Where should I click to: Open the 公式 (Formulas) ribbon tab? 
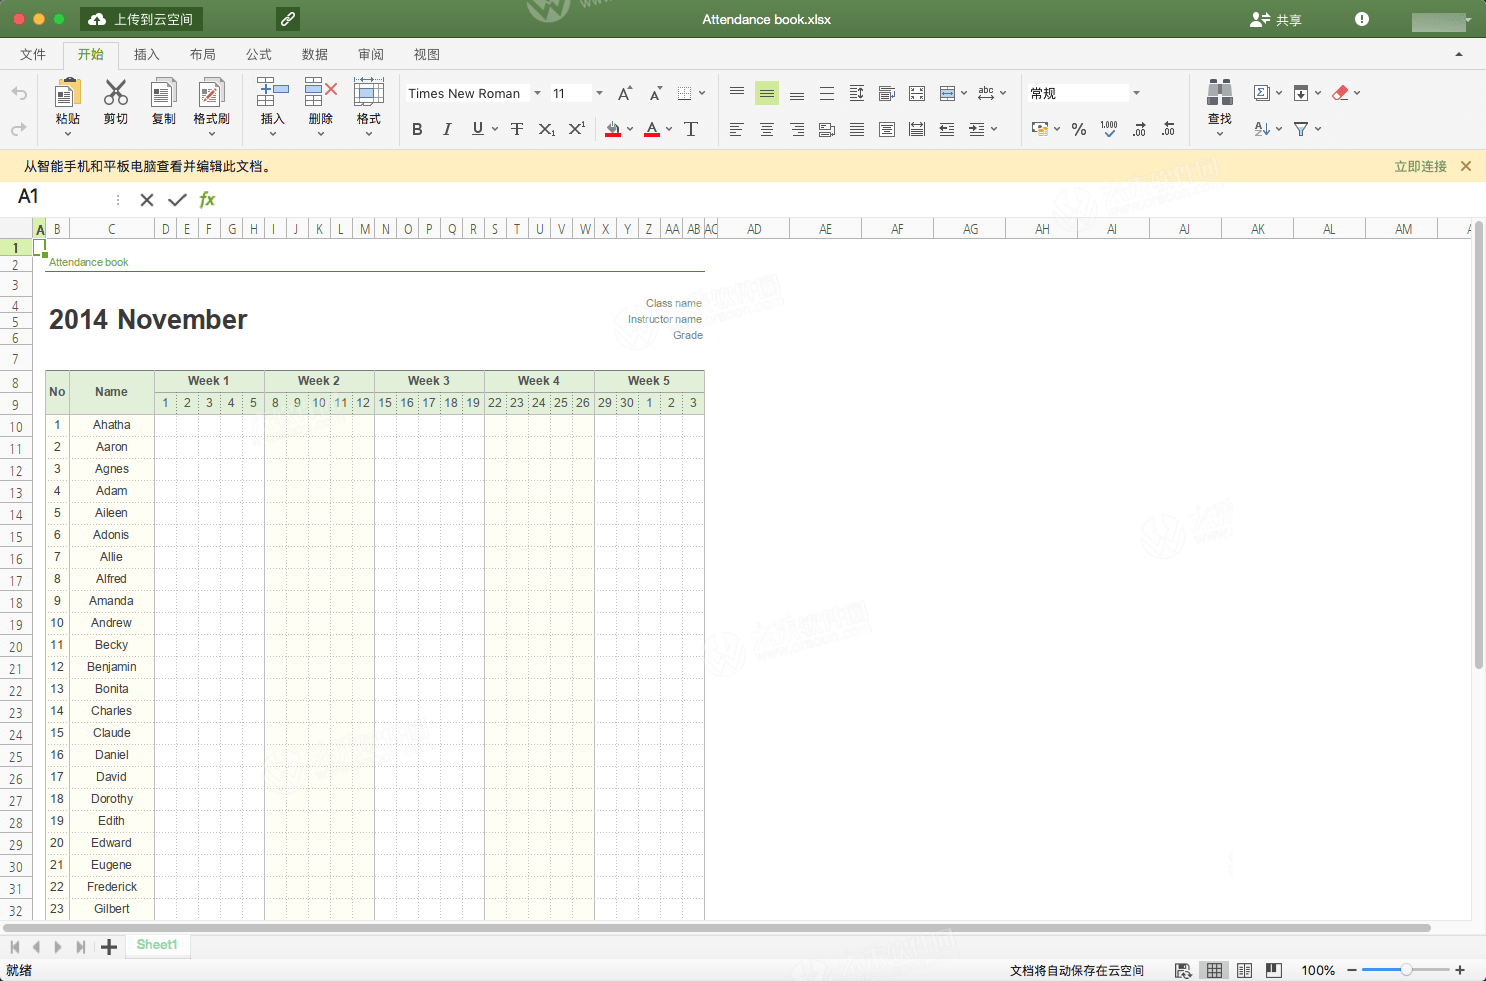pyautogui.click(x=258, y=55)
